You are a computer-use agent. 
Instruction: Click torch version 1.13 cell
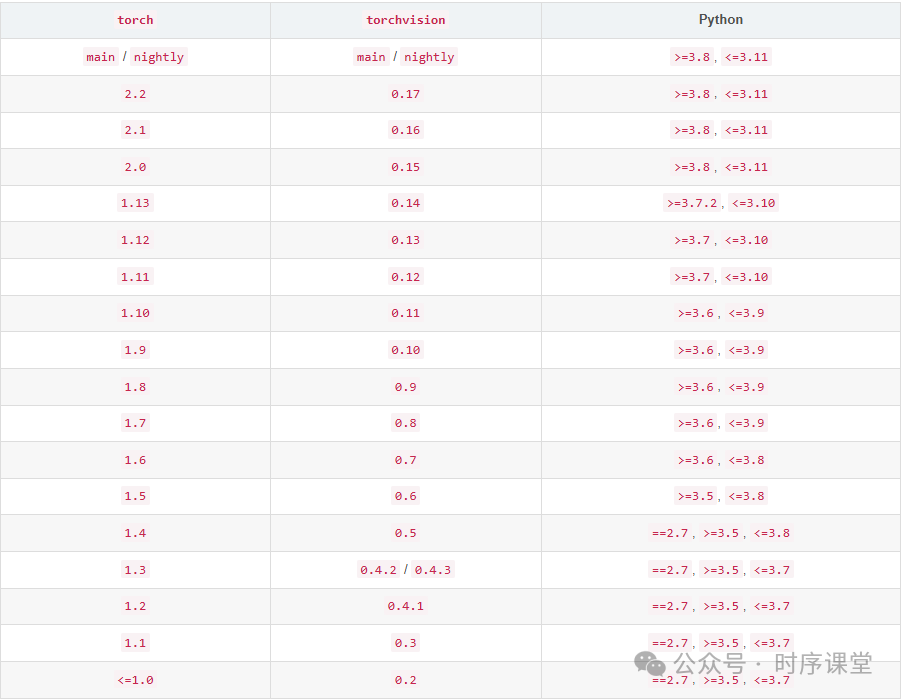pos(135,203)
